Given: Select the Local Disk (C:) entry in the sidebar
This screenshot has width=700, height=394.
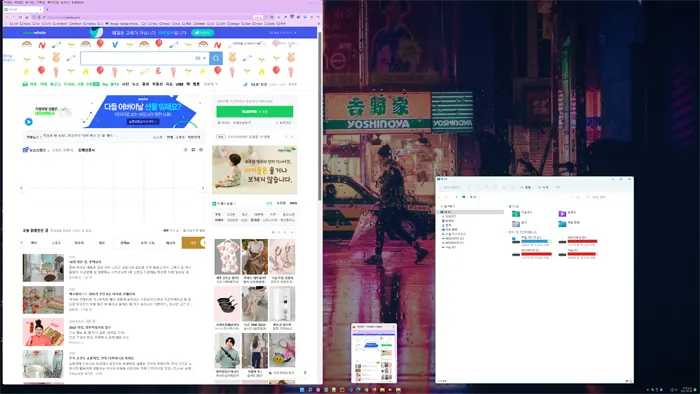Looking at the screenshot, I should [x=454, y=234].
